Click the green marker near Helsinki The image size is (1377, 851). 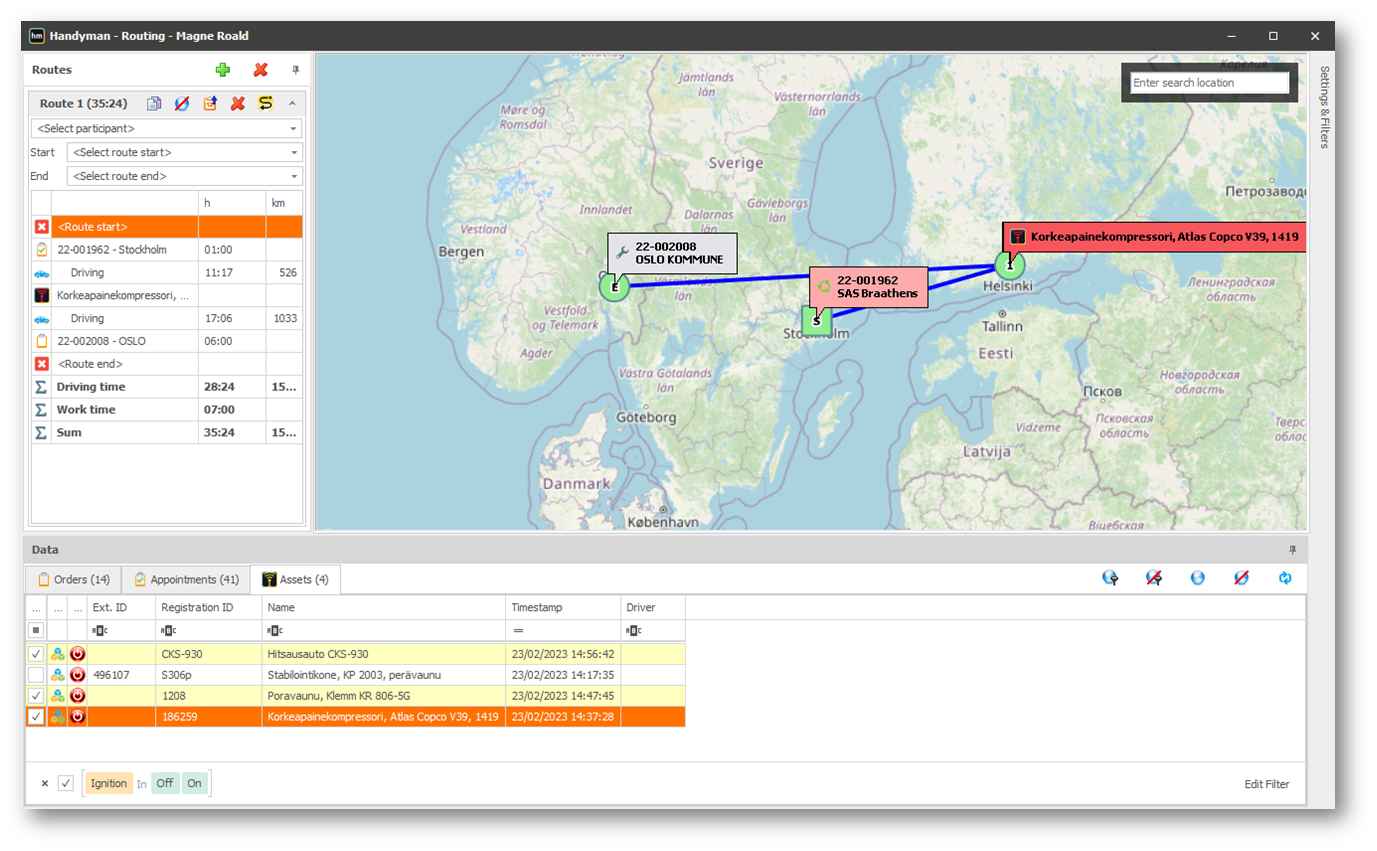click(1010, 265)
